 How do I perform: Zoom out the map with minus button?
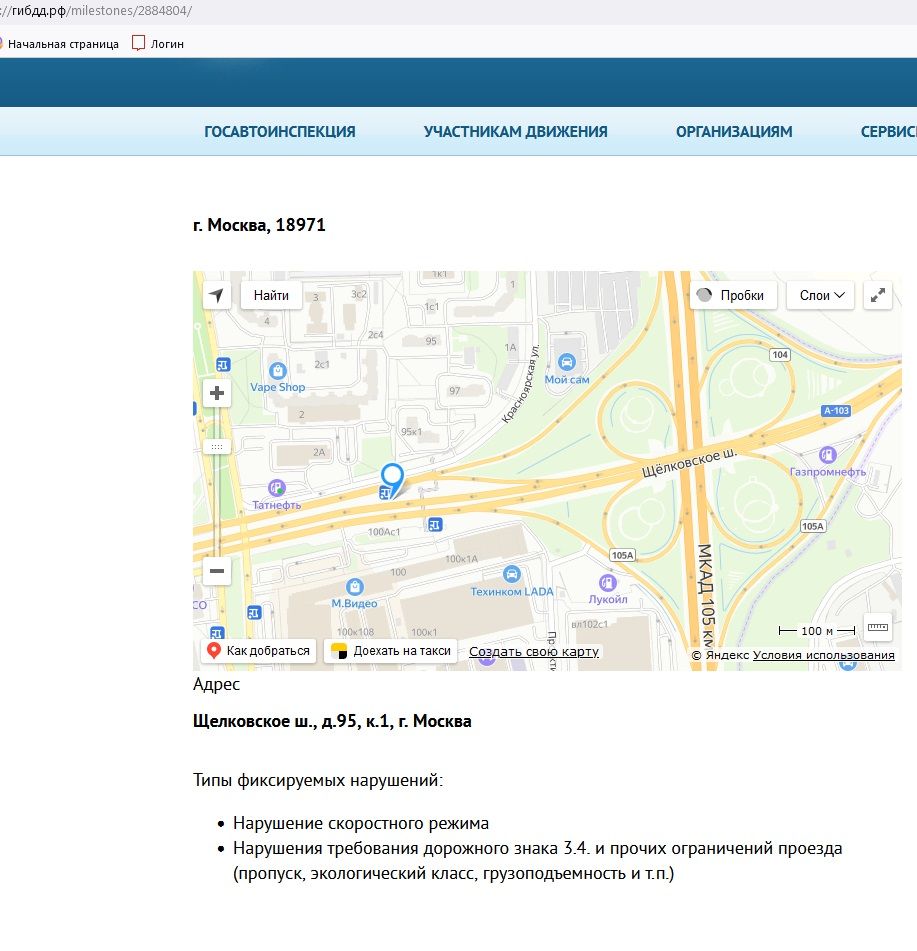point(217,571)
